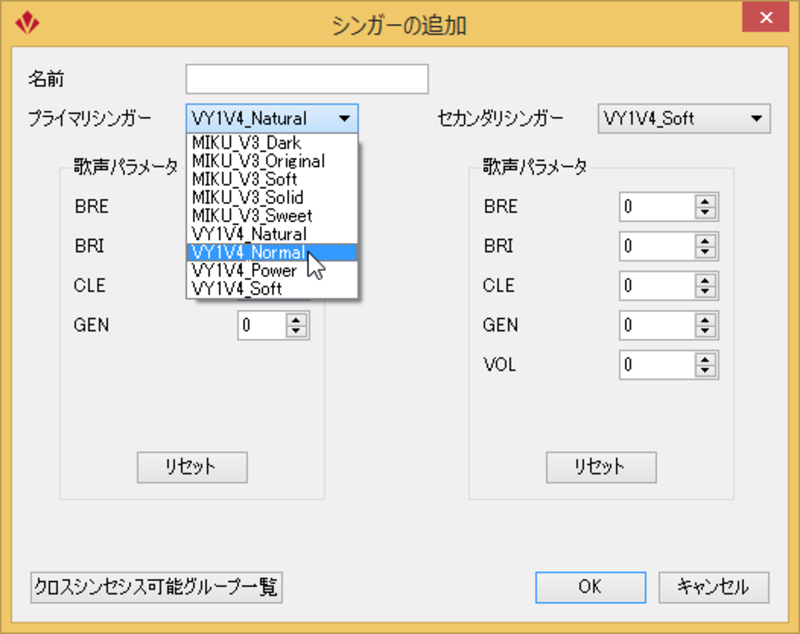Choose the highlighted VY1V4_Normal option
Screen dimensions: 800x634
pyautogui.click(x=248, y=252)
